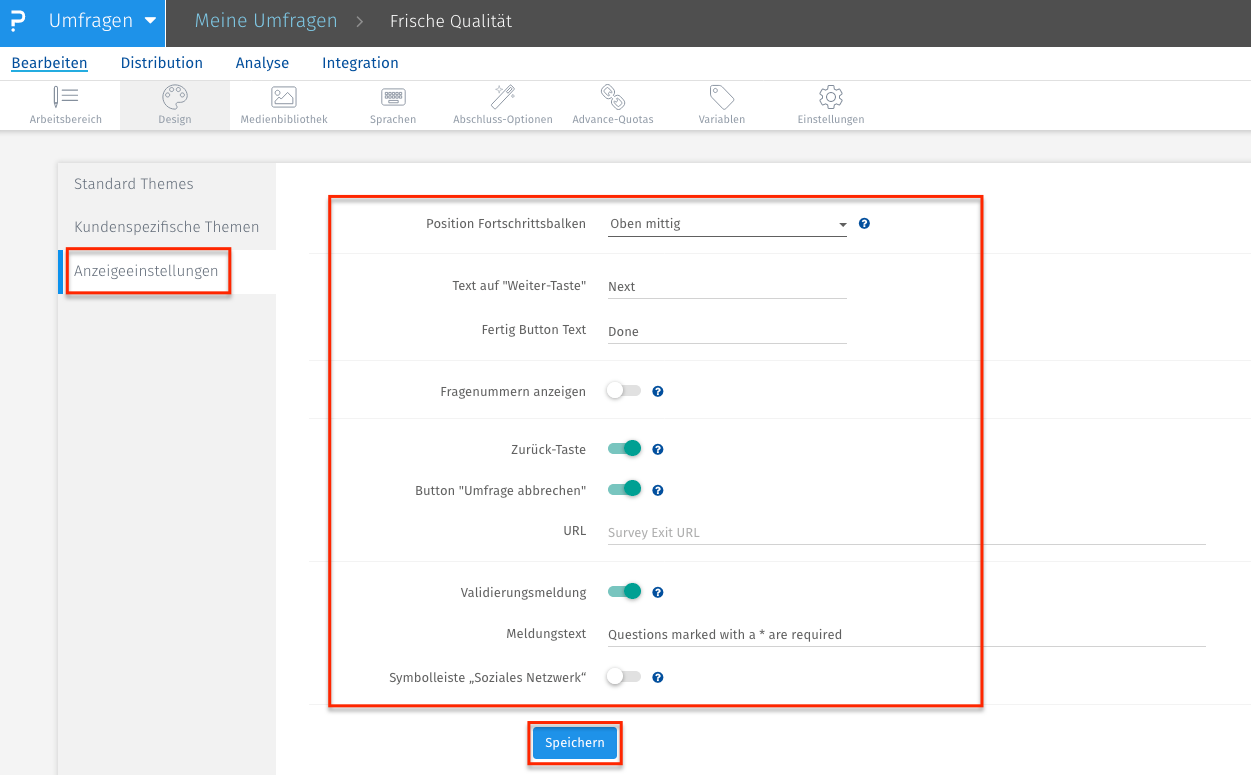Navigate back via Meine Umfragen link

265,20
